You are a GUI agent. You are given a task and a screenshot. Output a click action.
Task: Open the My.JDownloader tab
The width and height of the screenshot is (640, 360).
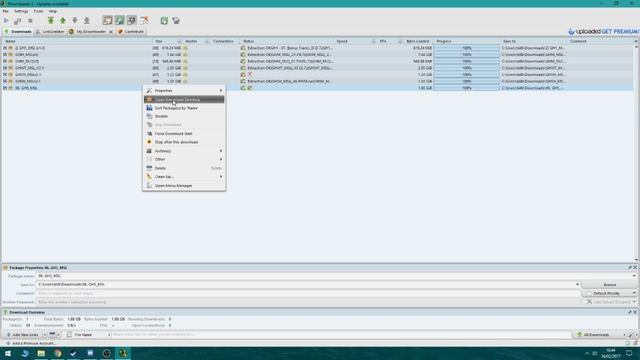point(88,31)
